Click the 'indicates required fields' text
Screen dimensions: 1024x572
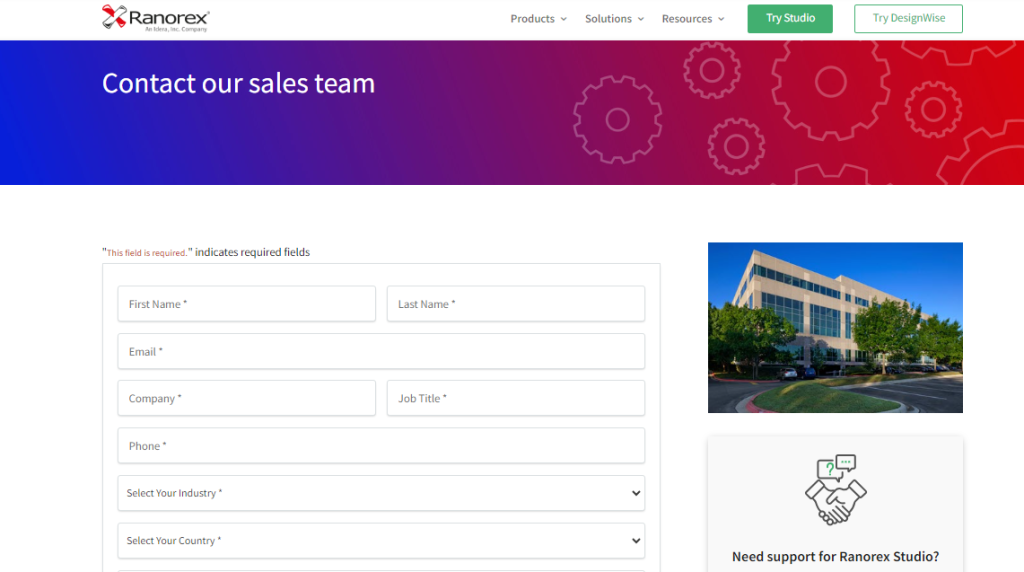coord(252,252)
